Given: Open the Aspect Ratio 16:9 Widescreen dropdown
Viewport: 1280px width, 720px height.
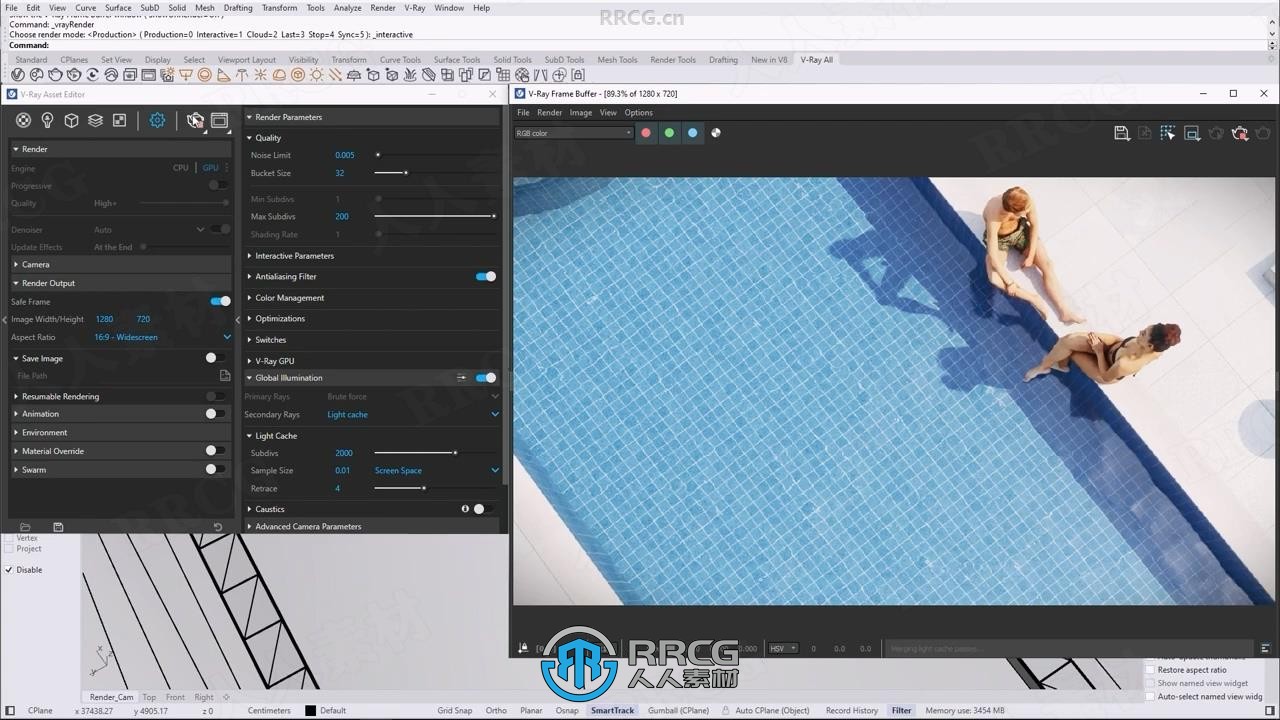Looking at the screenshot, I should coord(162,337).
